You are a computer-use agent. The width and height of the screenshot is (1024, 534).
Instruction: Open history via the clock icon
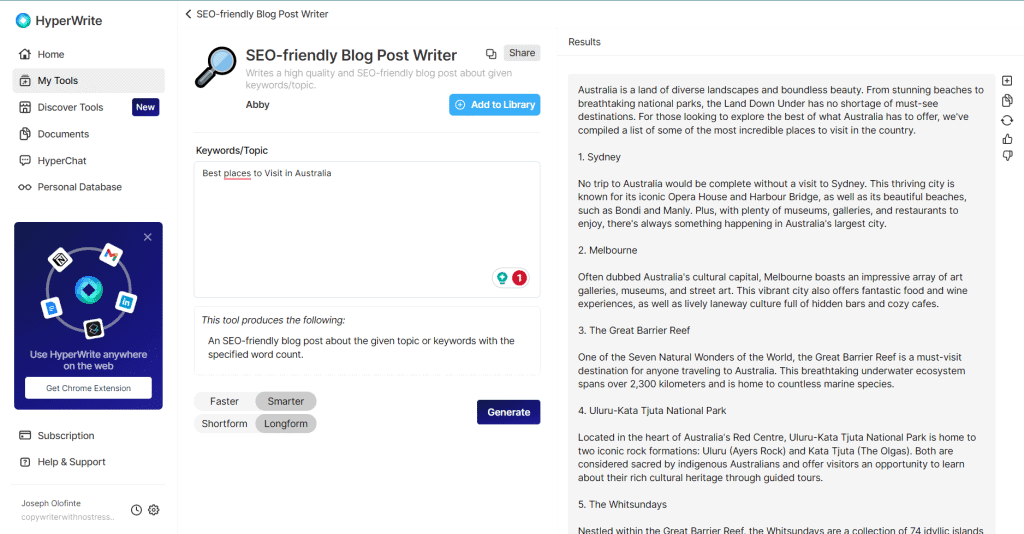[x=136, y=510]
